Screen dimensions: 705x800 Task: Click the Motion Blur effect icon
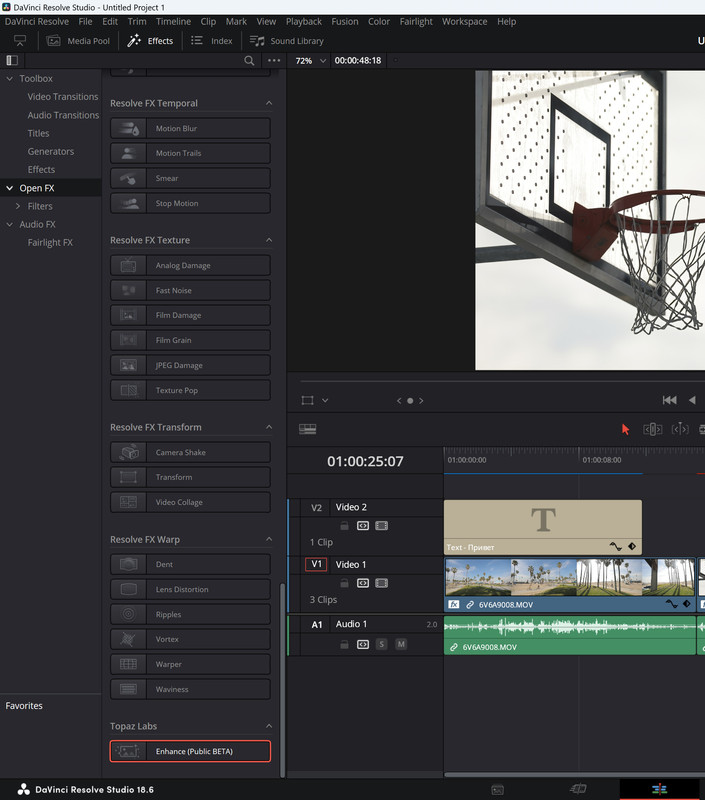pos(129,128)
